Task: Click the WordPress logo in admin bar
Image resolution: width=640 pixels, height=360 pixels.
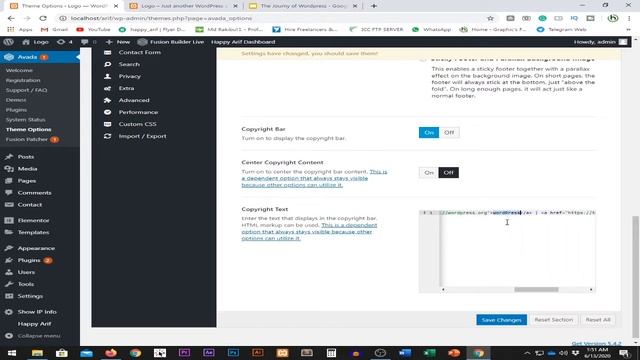Action: [x=9, y=42]
